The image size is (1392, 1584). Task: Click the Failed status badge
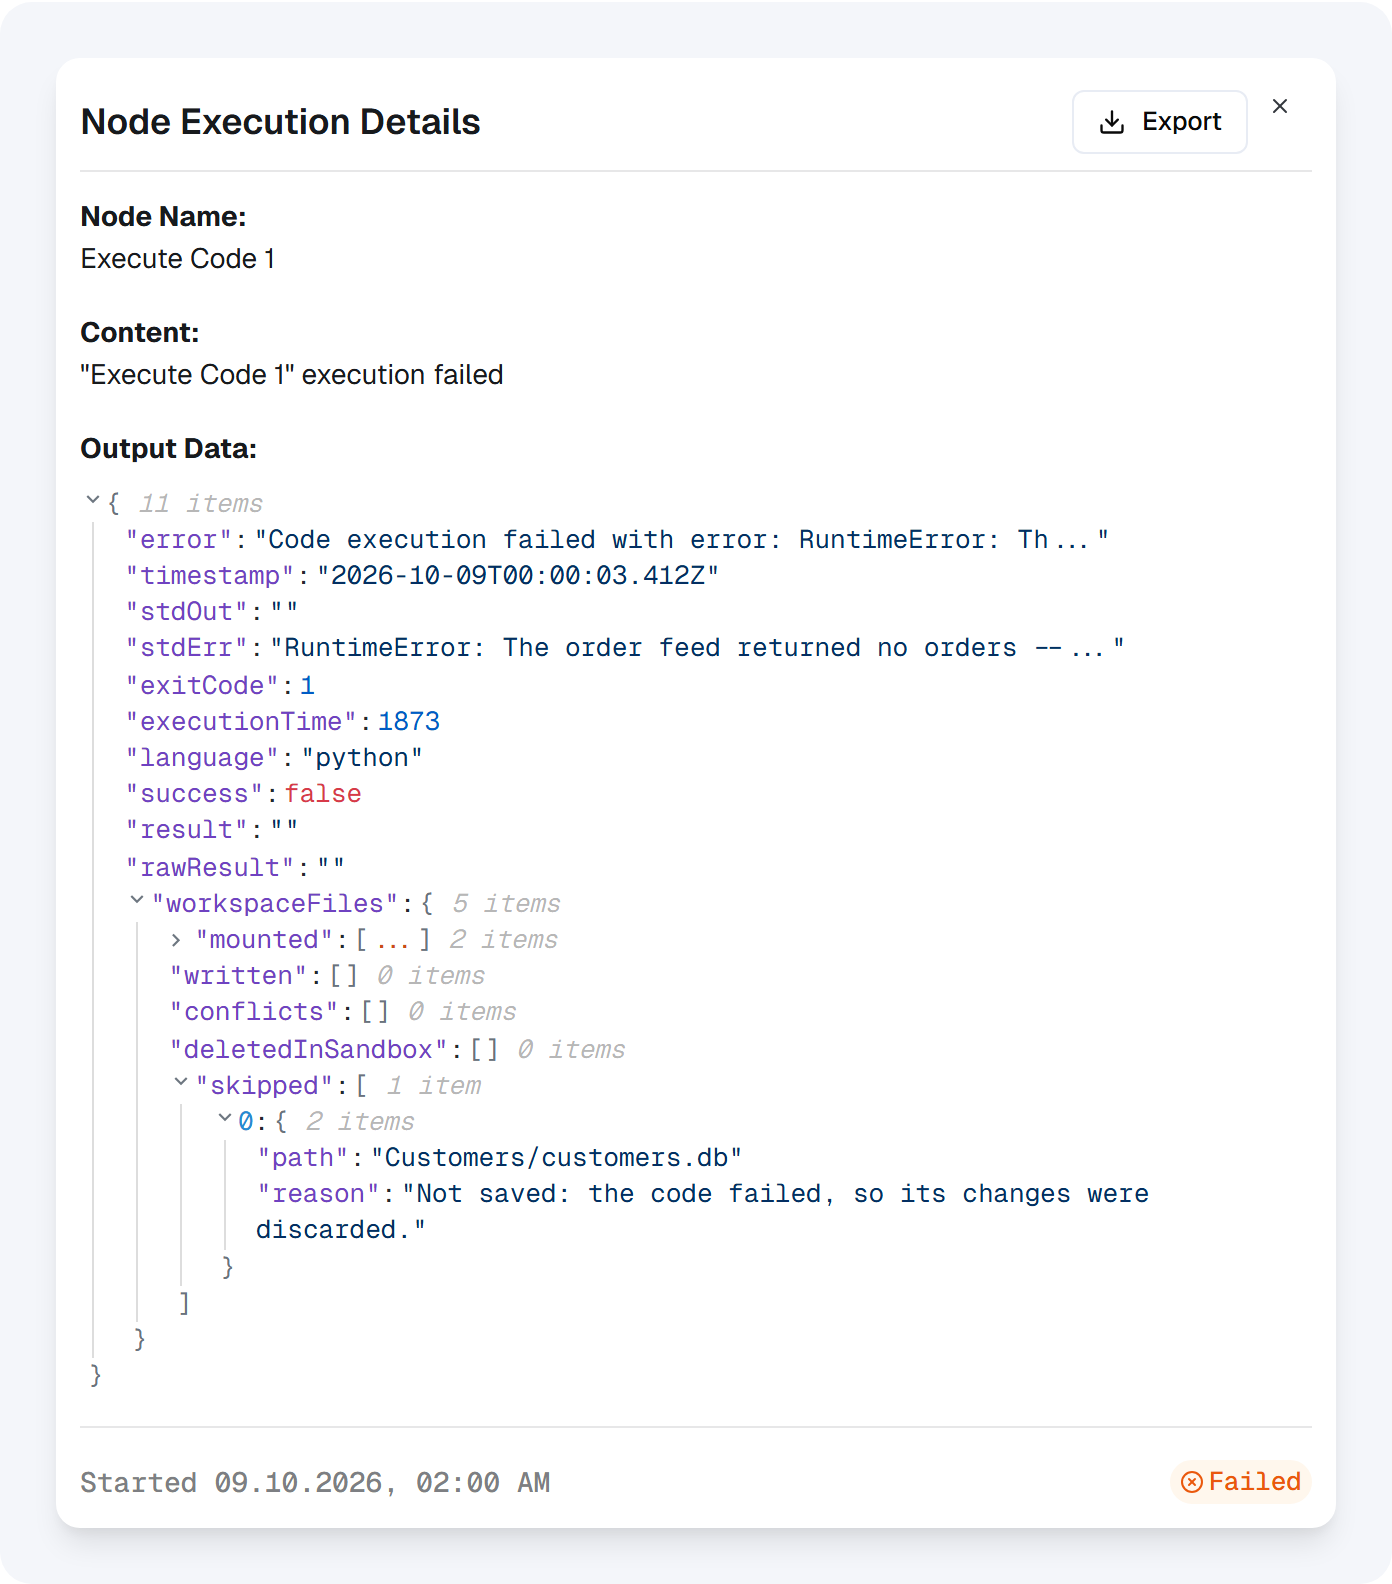click(x=1240, y=1482)
